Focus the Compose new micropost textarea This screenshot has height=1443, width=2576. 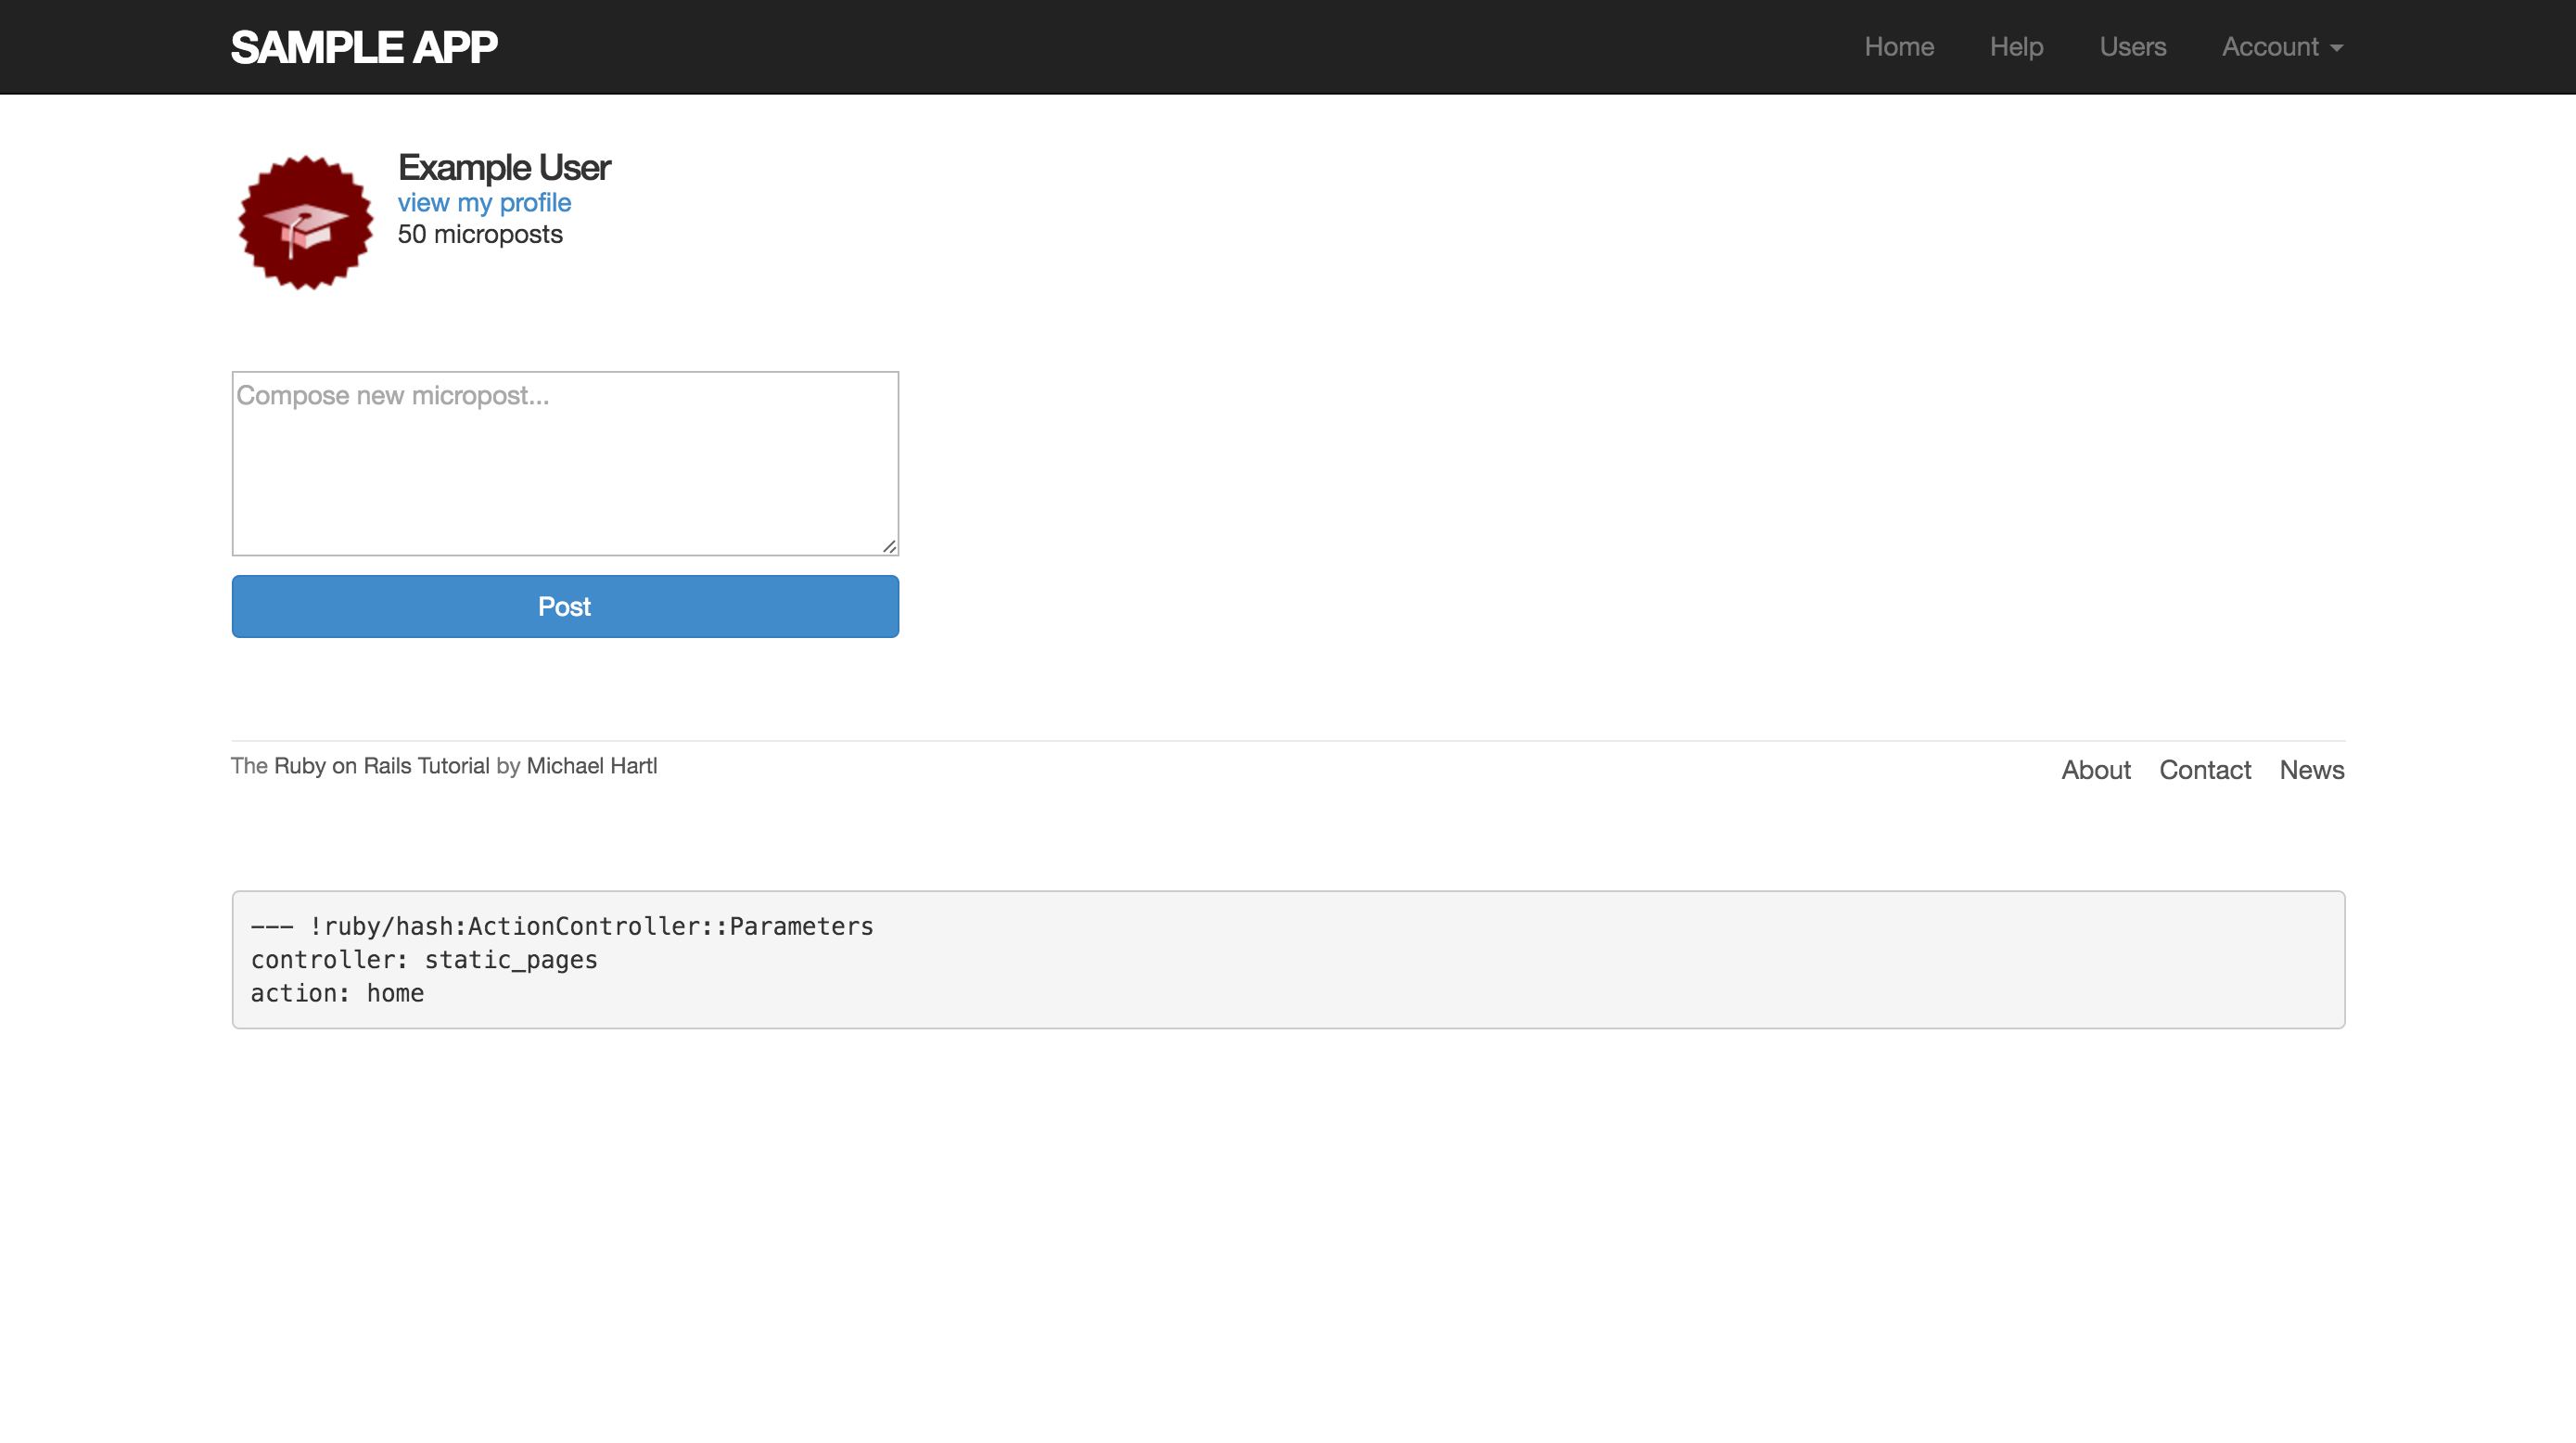click(565, 463)
